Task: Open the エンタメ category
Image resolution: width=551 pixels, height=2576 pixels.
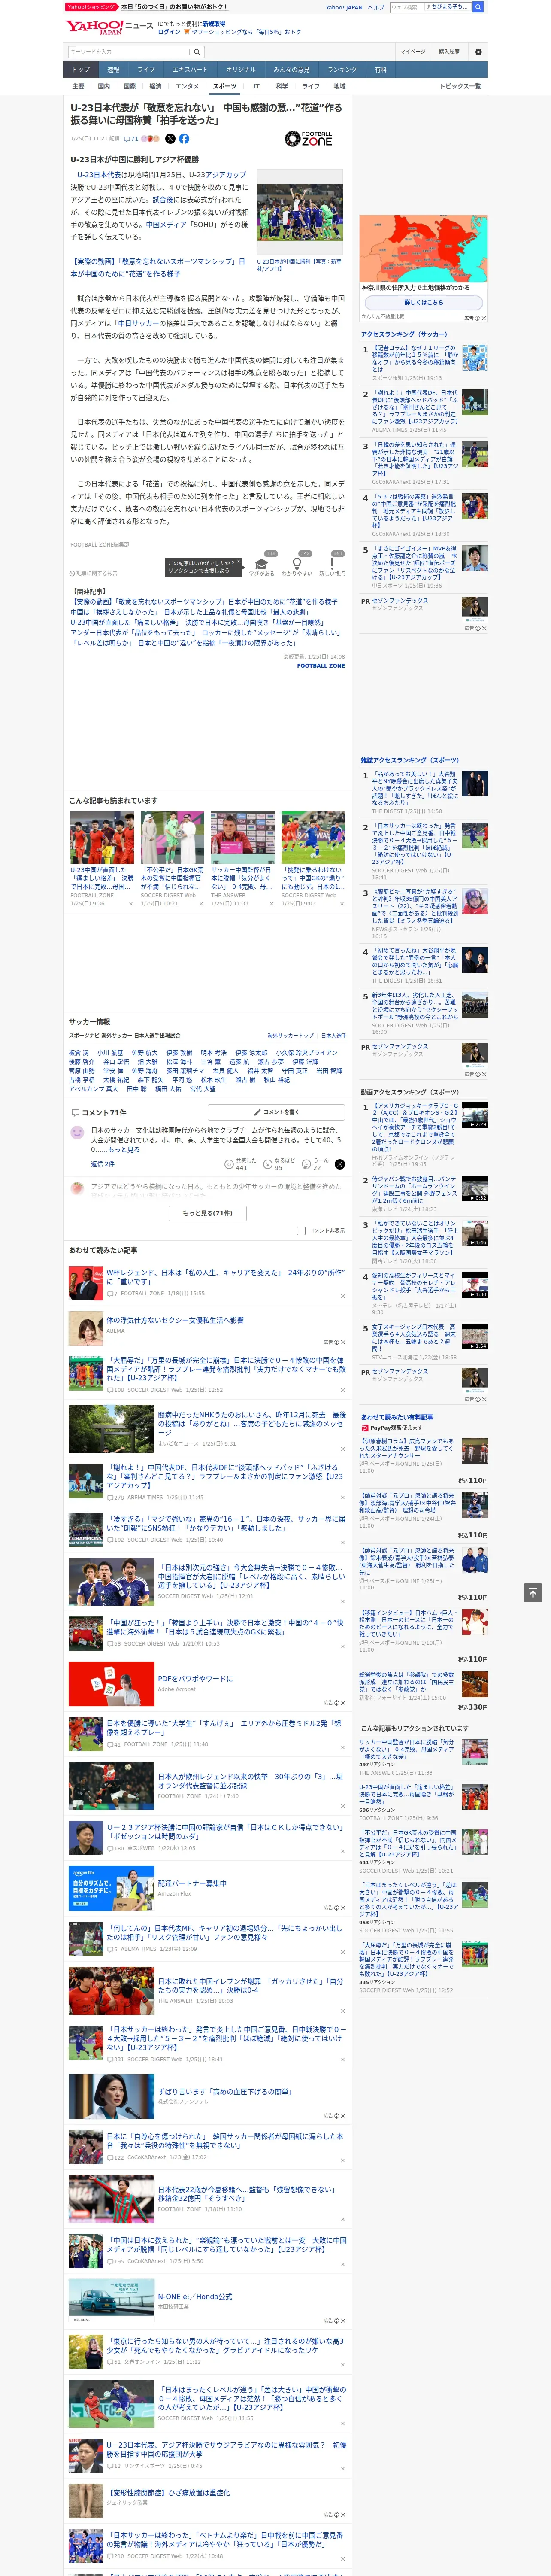Action: pyautogui.click(x=187, y=86)
